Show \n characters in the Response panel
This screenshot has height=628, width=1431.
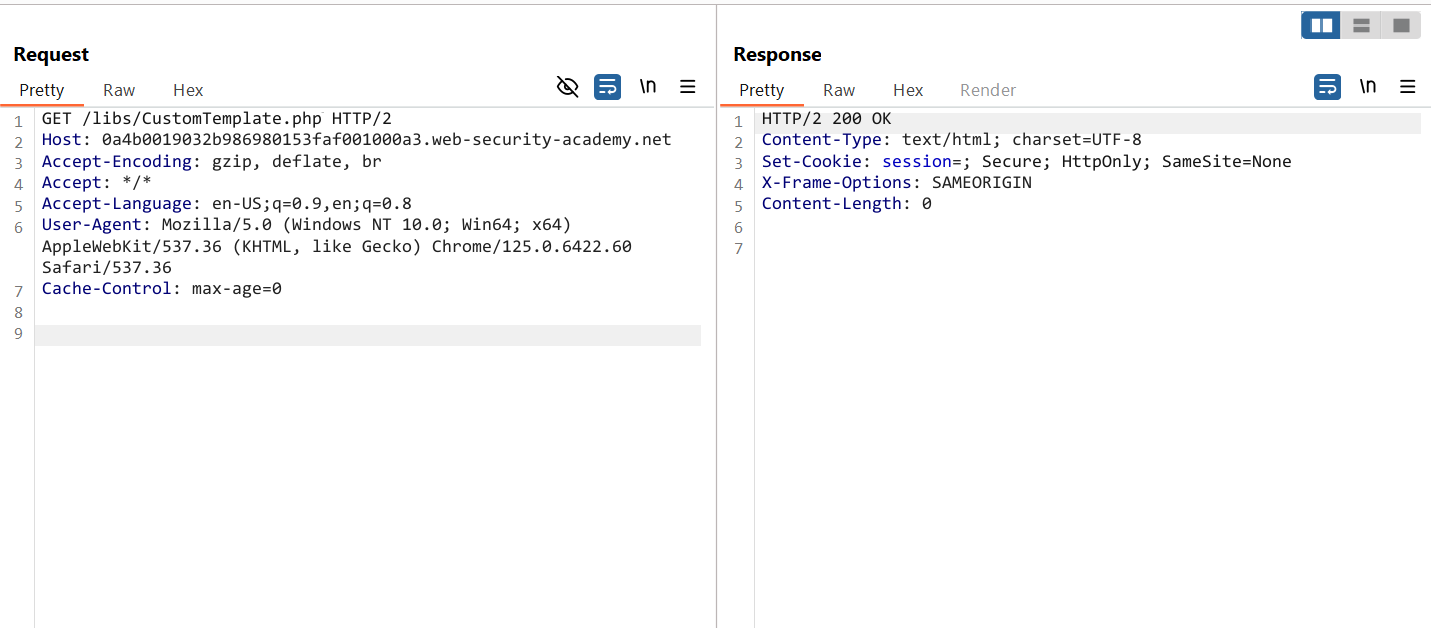click(1368, 87)
